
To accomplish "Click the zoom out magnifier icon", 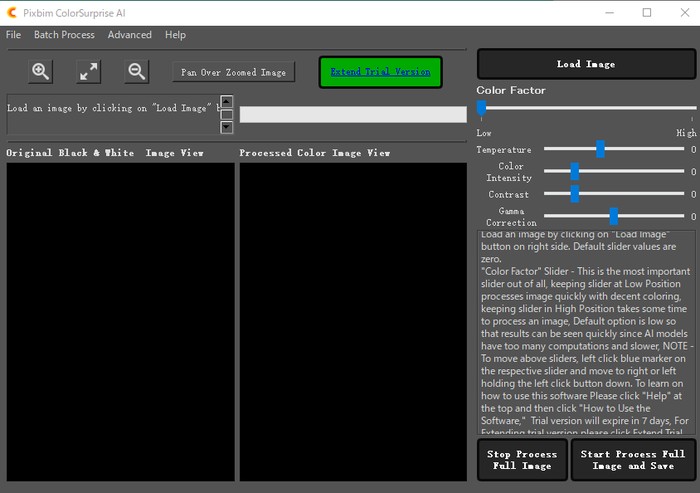I will pos(137,71).
